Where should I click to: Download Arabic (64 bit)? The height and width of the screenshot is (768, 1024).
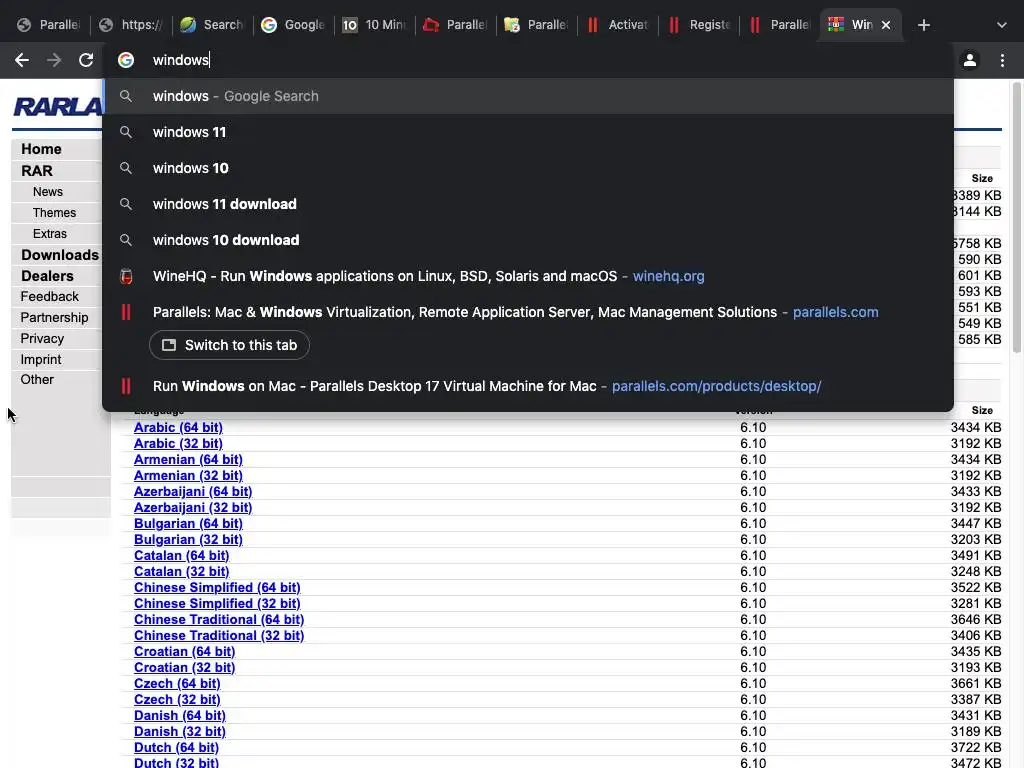[x=178, y=427]
